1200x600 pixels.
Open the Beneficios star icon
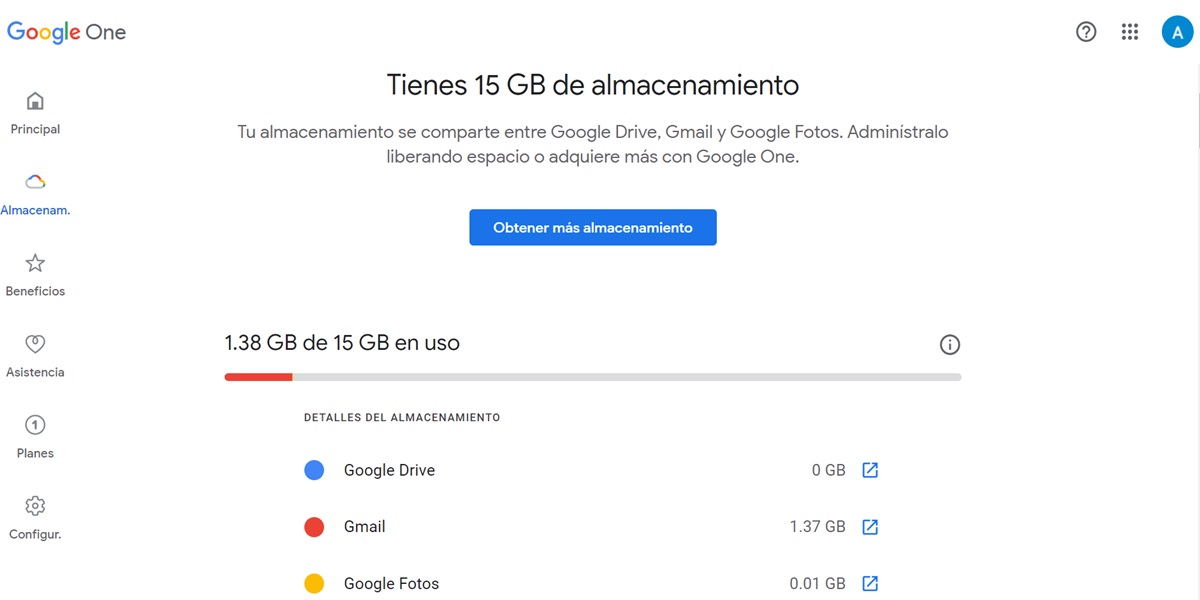35,263
